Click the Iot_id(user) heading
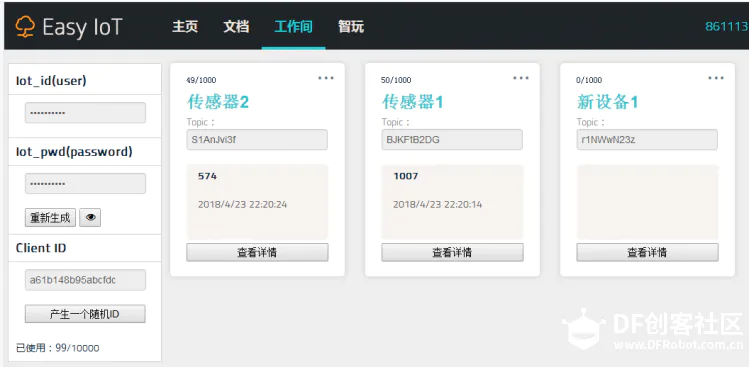Screen dimensions: 749x367 [x=51, y=81]
